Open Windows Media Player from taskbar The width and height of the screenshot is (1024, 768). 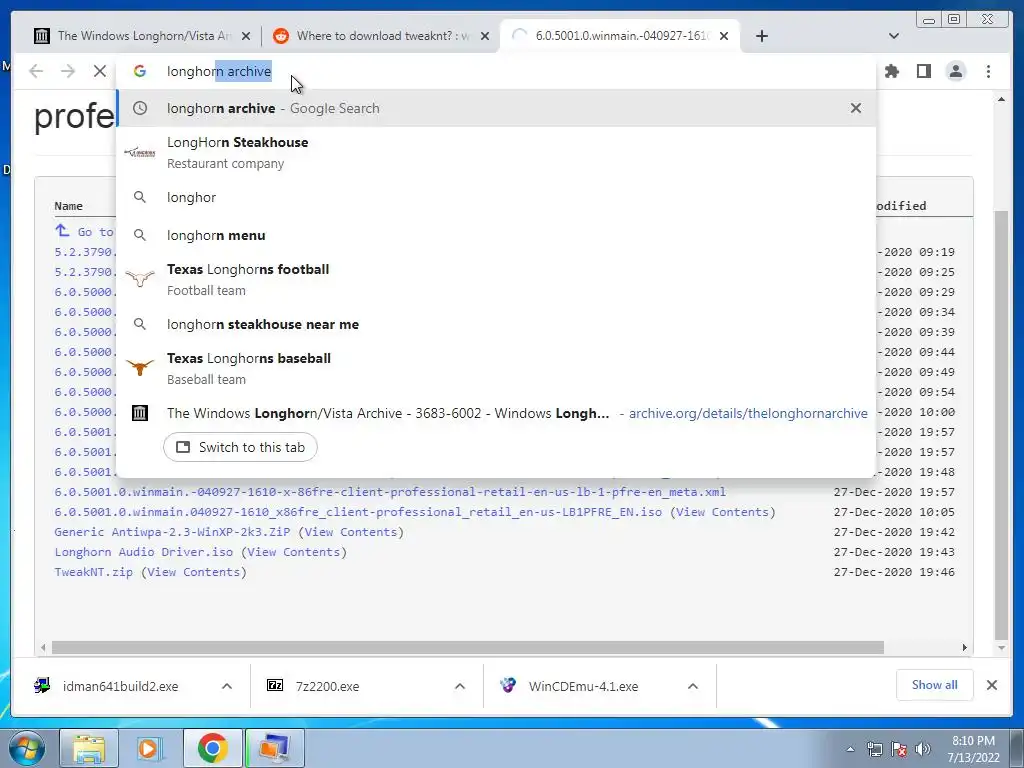150,748
